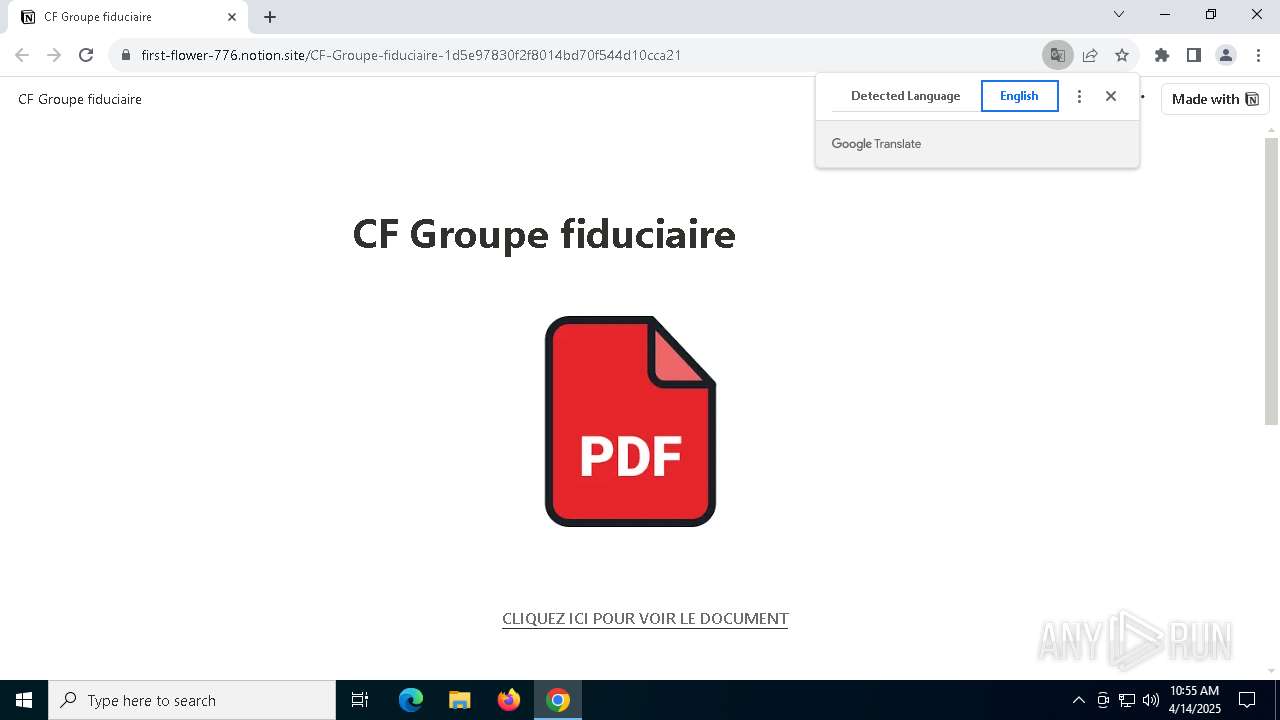1280x720 pixels.
Task: Show hidden system tray icons
Action: (1078, 700)
